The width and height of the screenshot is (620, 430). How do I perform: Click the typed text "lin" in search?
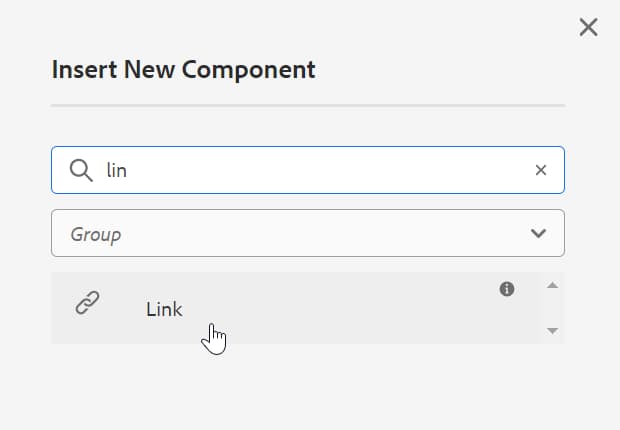(x=117, y=170)
